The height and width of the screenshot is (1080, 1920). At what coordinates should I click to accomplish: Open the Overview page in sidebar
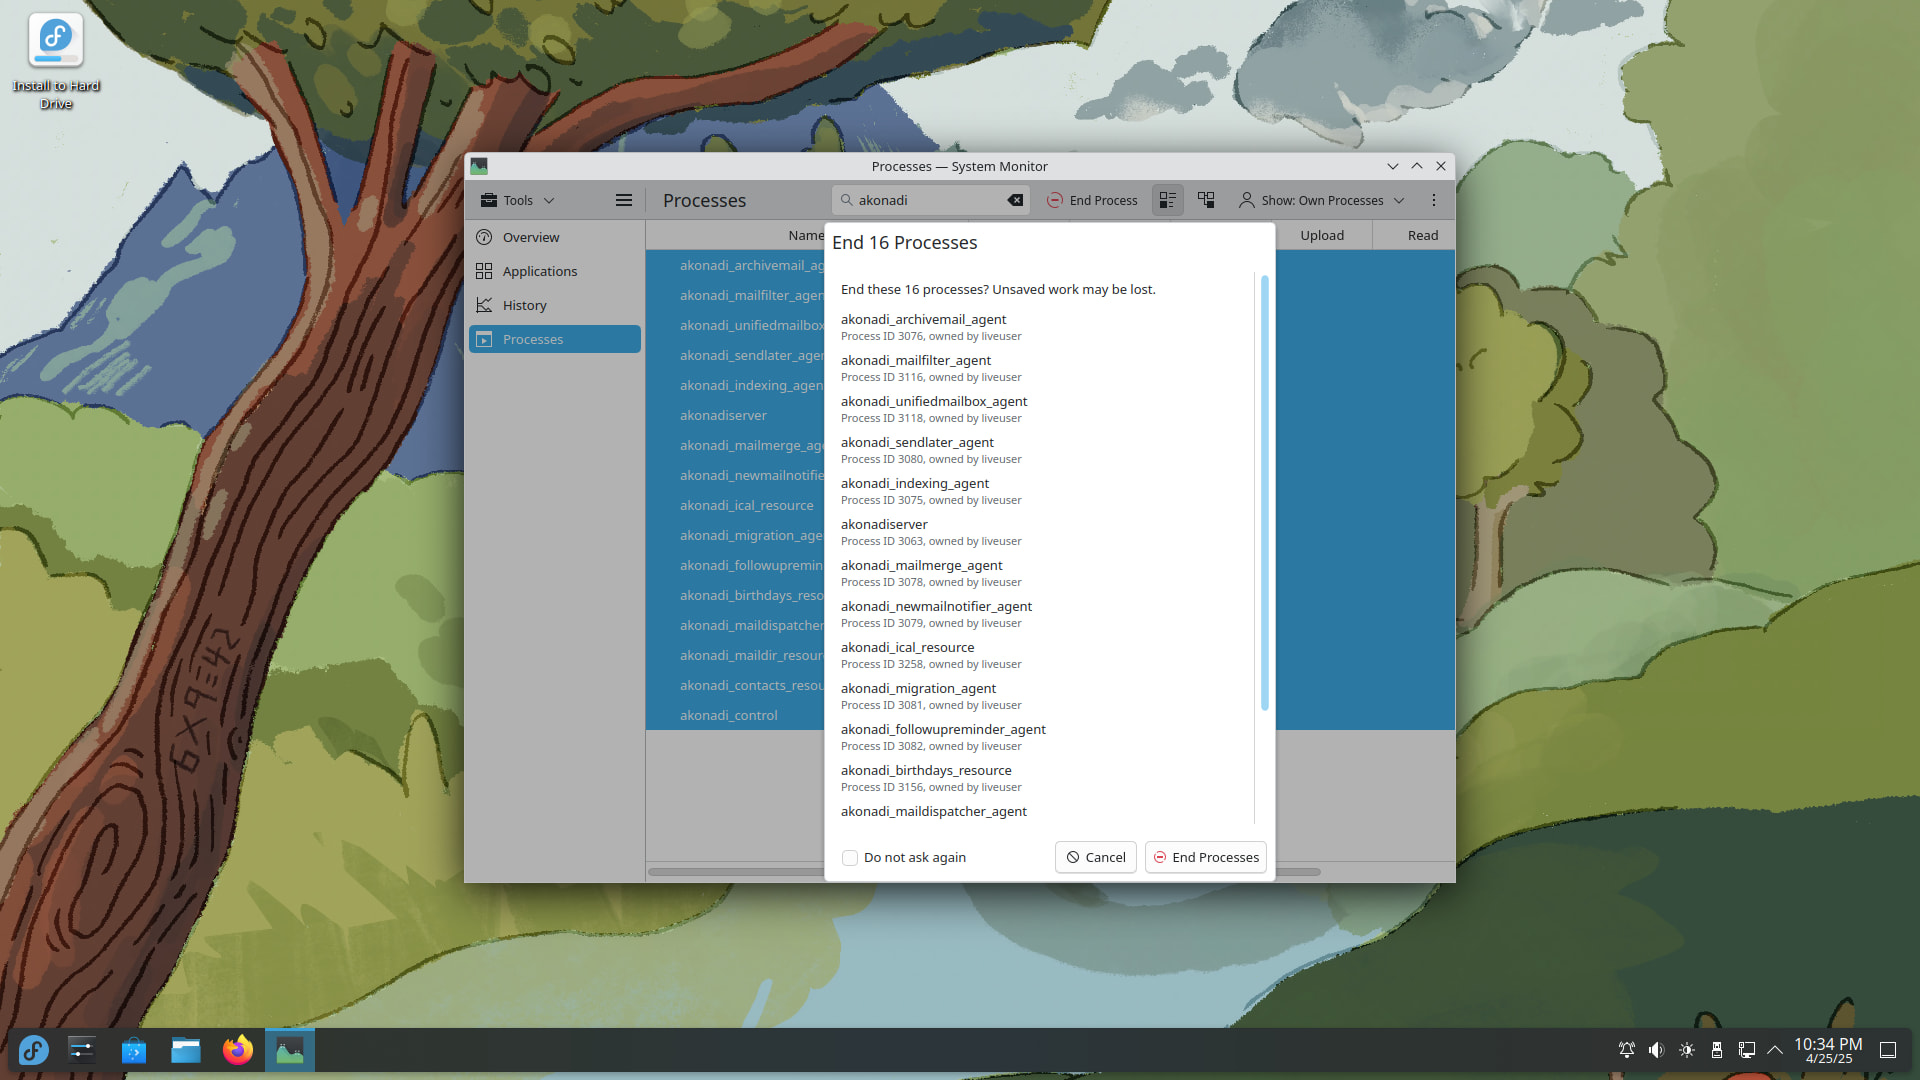[x=531, y=237]
